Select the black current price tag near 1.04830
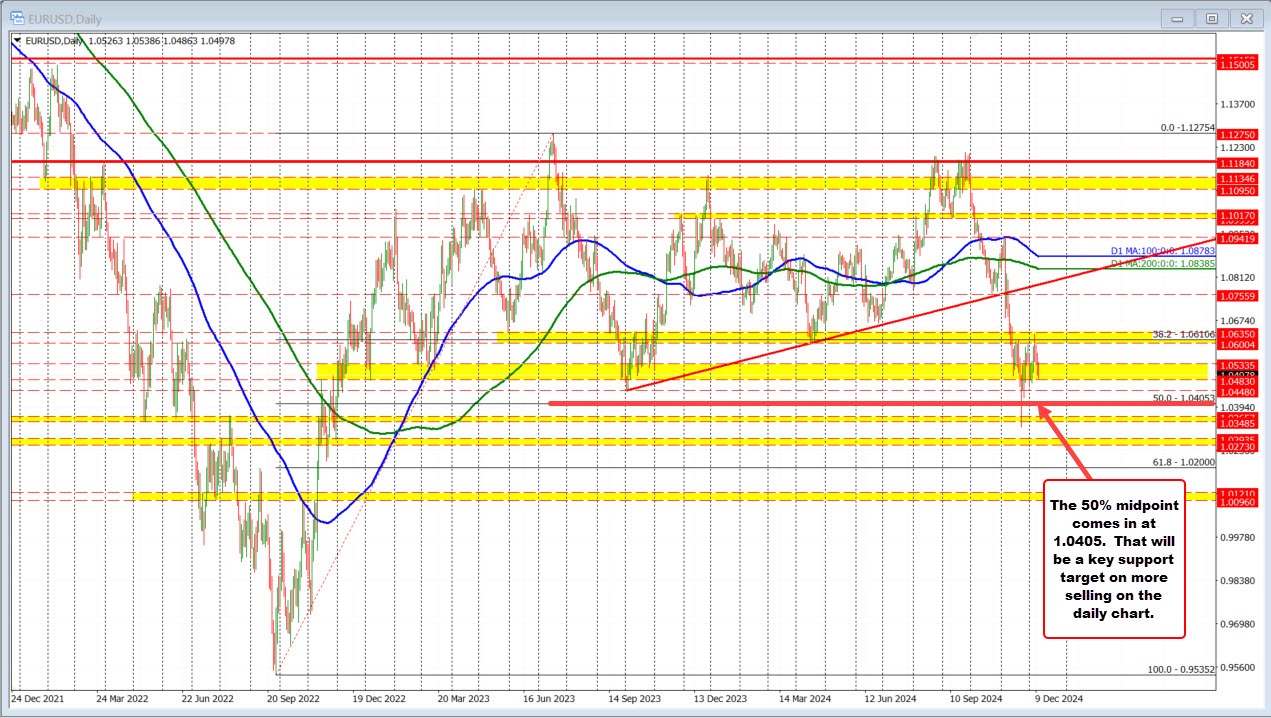1271x718 pixels. [1237, 371]
